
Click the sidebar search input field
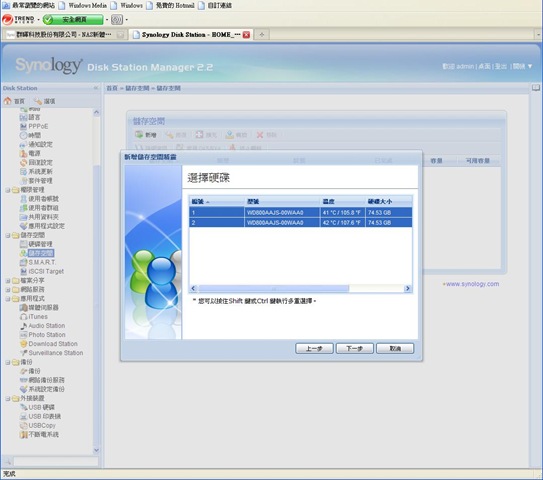click(x=56, y=461)
